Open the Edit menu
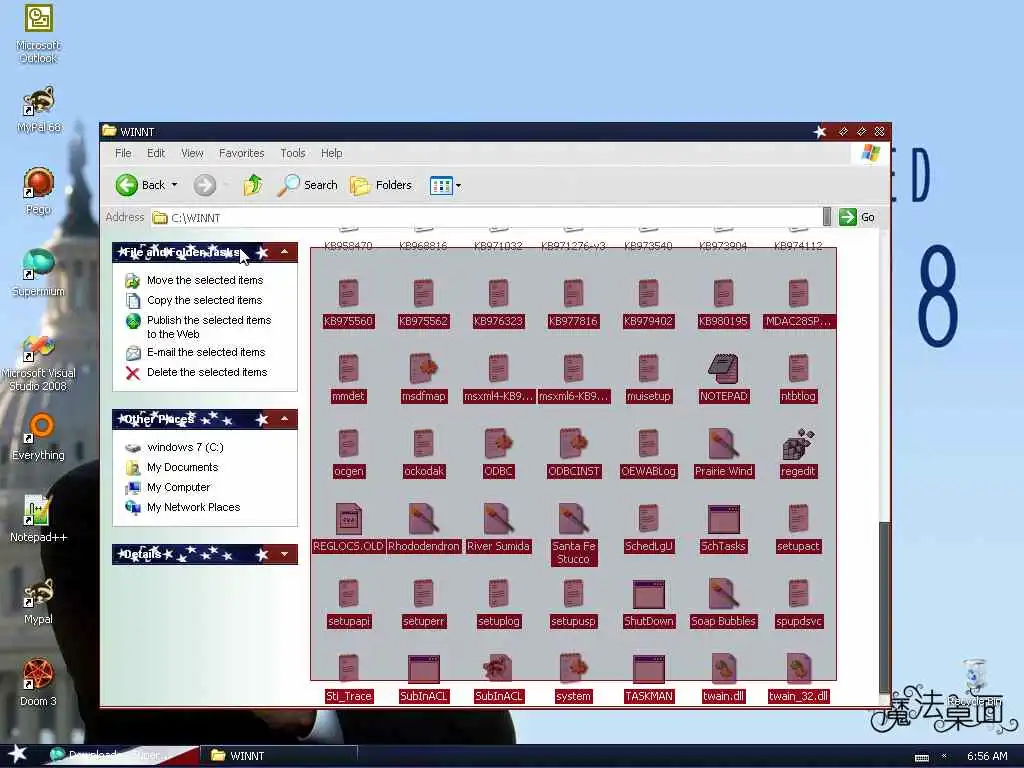This screenshot has width=1024, height=768. tap(155, 153)
